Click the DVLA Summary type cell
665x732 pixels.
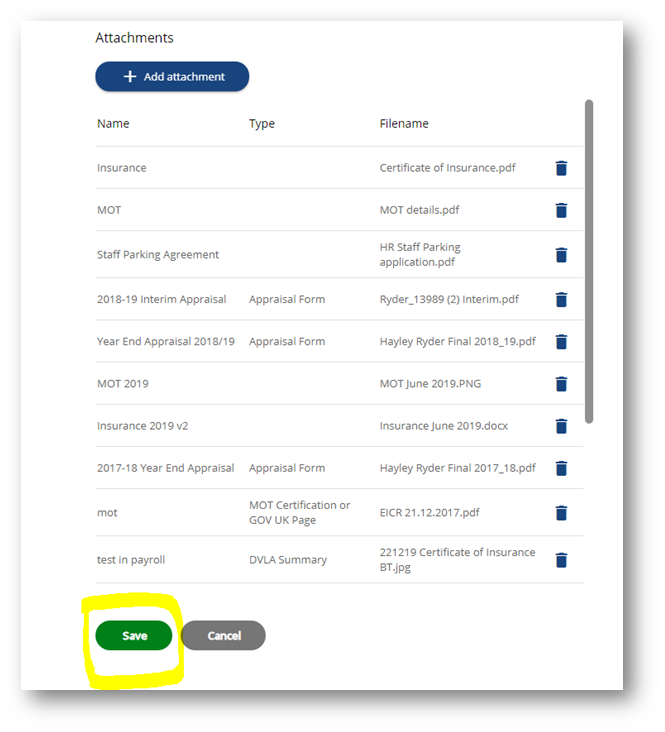288,560
